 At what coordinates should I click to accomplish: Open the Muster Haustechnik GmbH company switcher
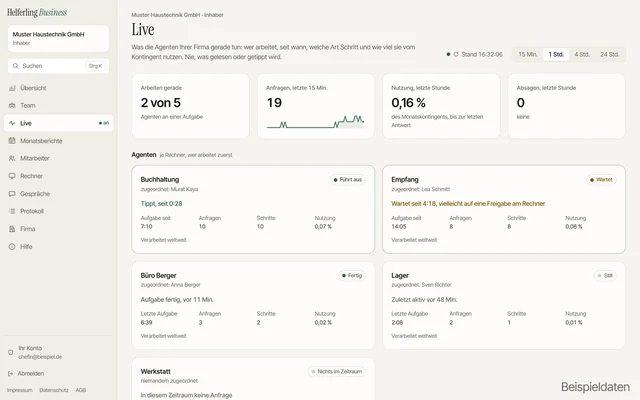pos(58,38)
